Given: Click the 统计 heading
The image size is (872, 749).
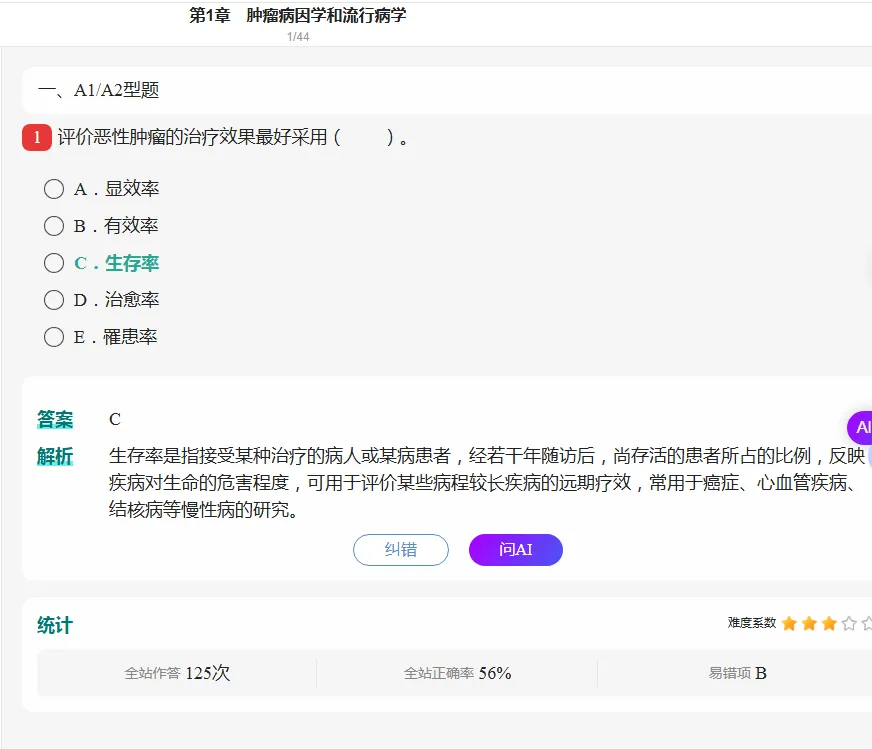Looking at the screenshot, I should (55, 625).
